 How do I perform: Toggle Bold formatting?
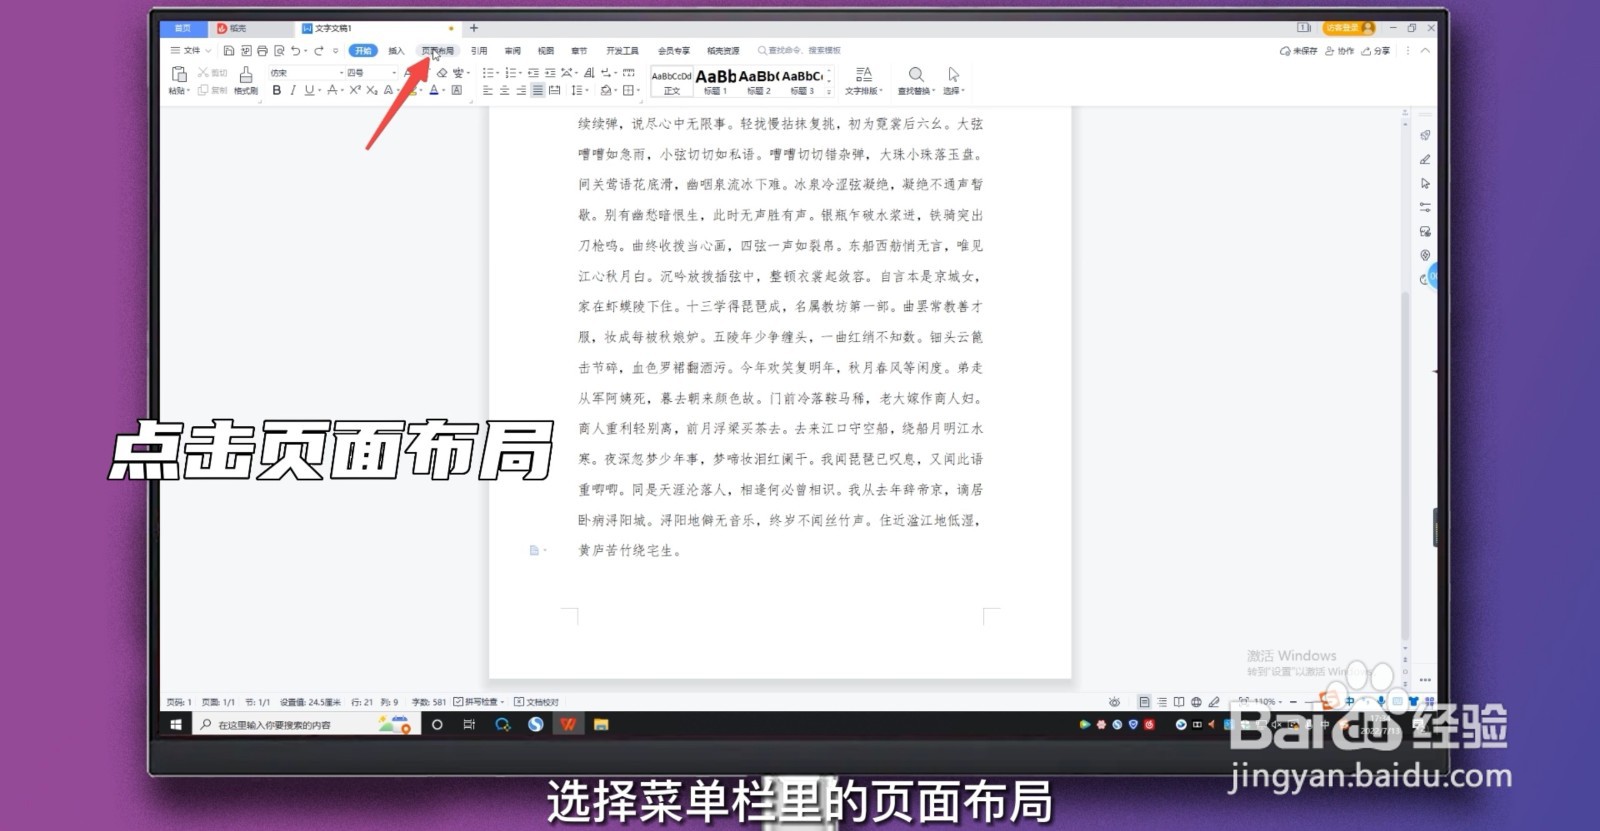(277, 90)
